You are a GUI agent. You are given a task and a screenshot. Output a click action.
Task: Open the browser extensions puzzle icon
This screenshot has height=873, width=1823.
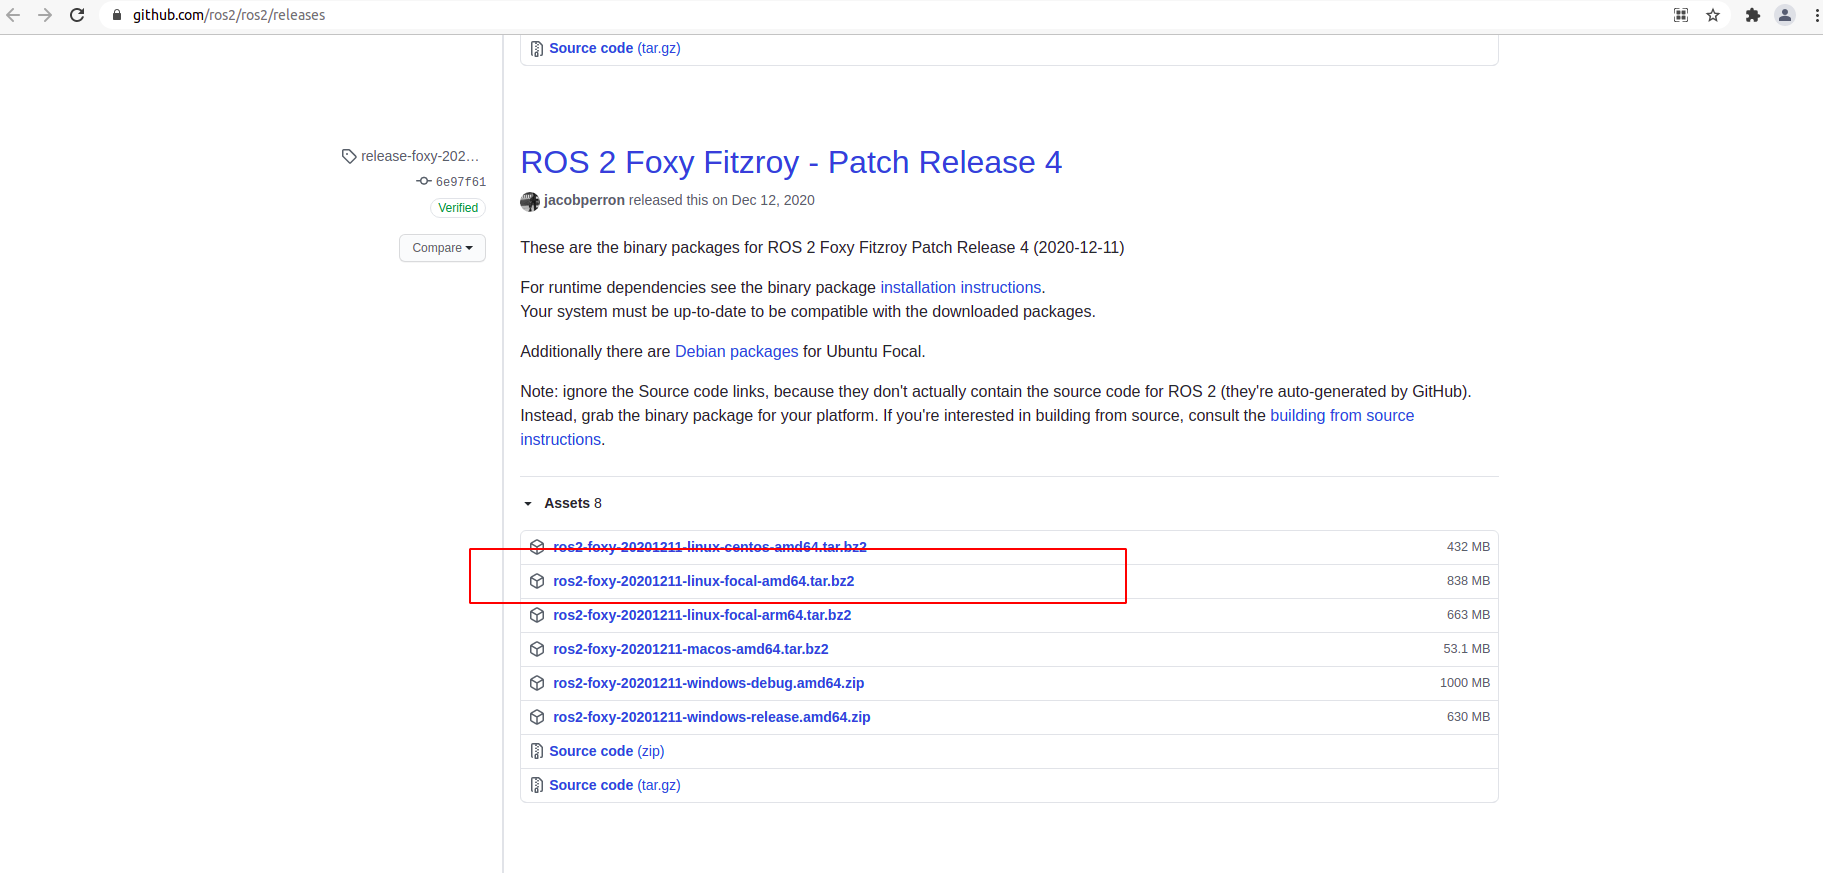1752,15
